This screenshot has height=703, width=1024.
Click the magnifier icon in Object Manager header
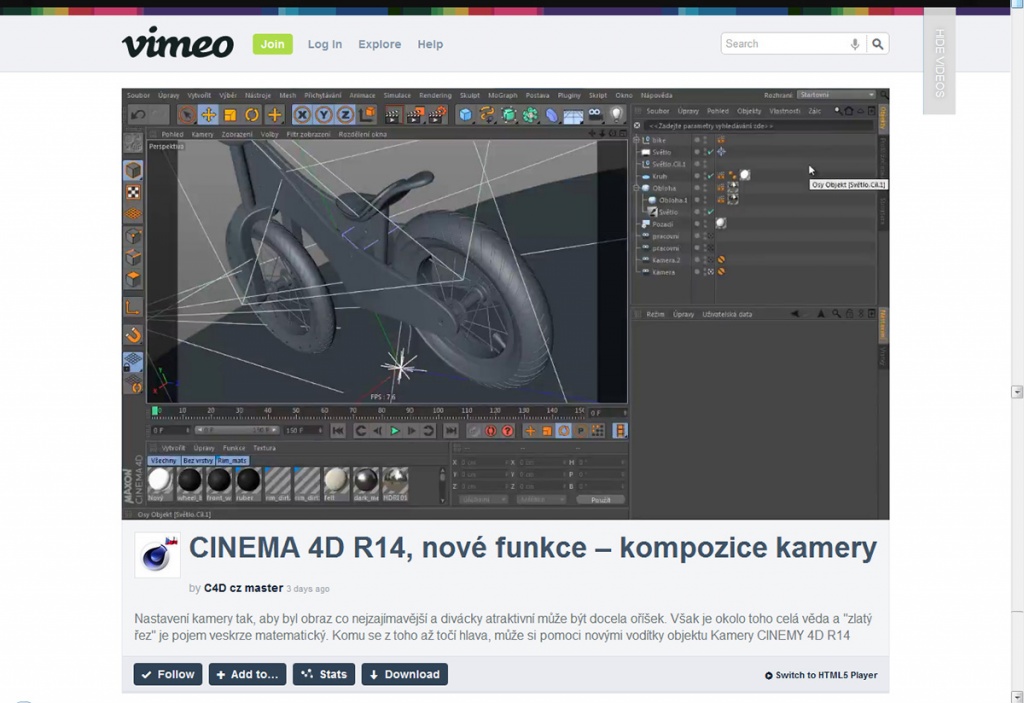[x=838, y=111]
